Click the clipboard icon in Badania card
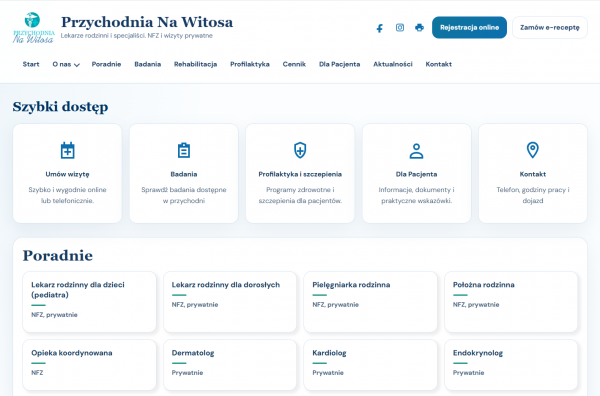600x396 pixels. (184, 150)
